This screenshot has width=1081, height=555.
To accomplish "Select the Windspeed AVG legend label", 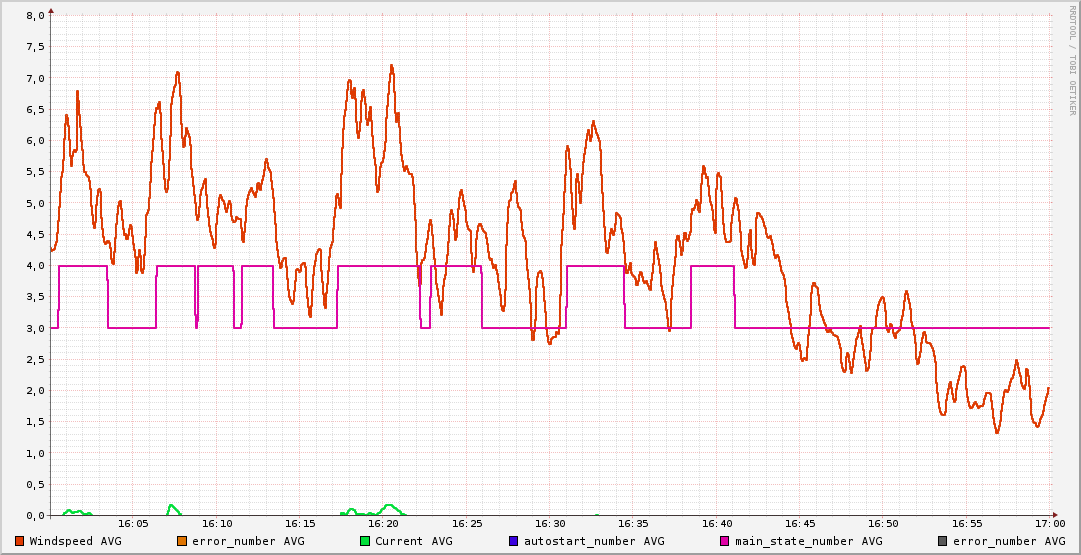I will pyautogui.click(x=75, y=541).
